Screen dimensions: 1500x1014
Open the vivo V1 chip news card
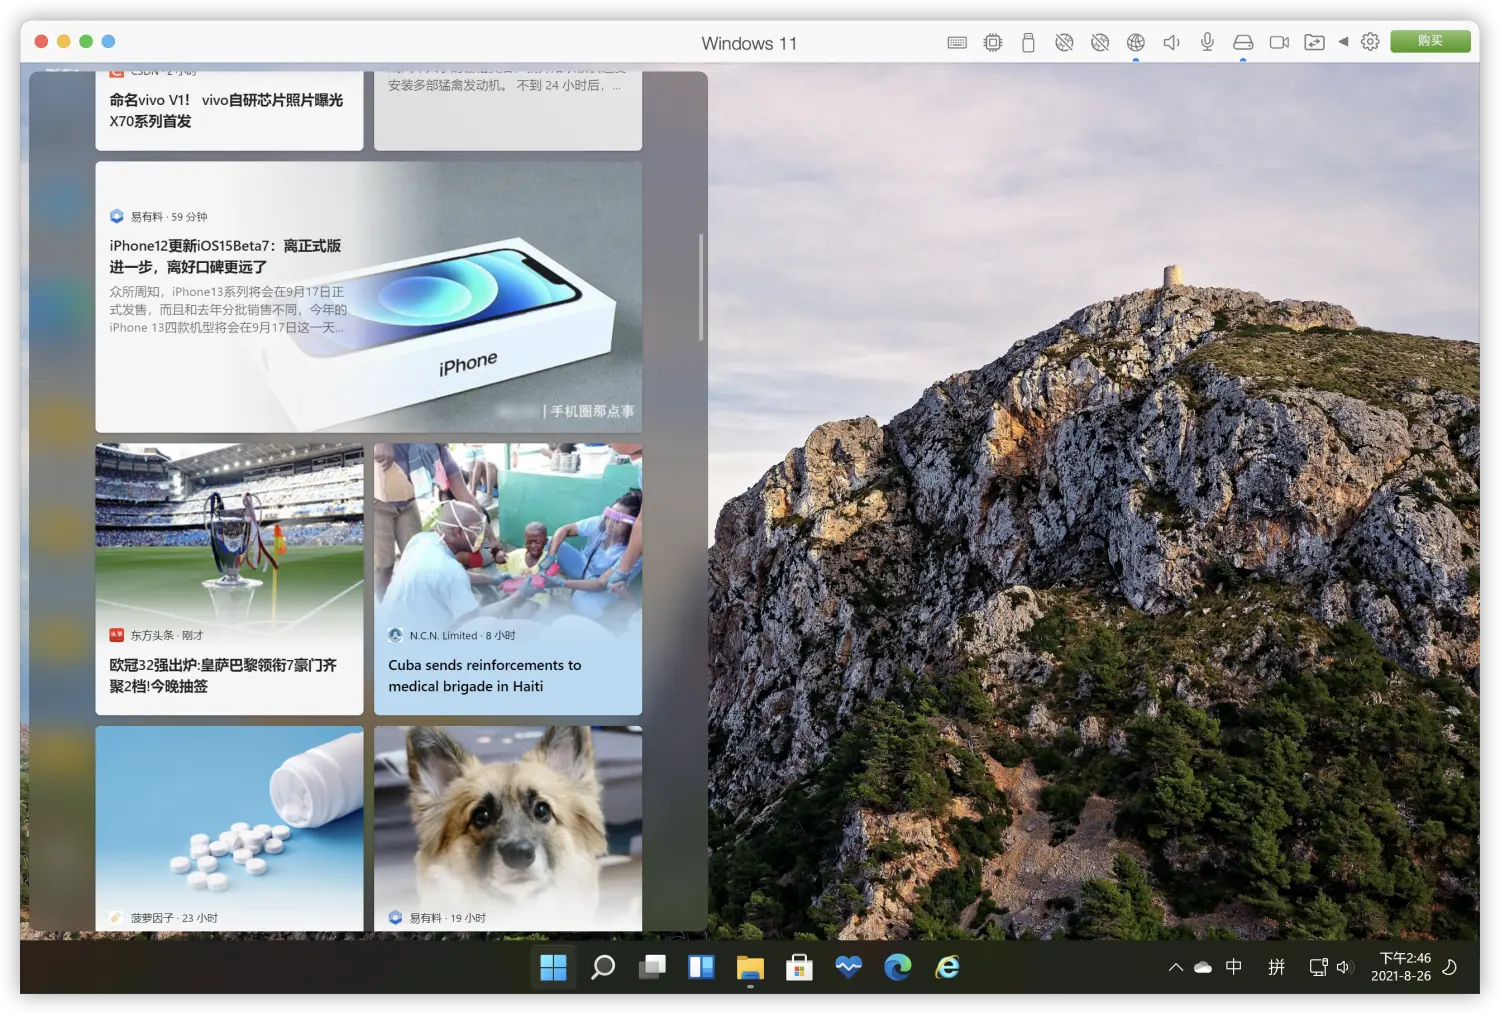pyautogui.click(x=229, y=110)
